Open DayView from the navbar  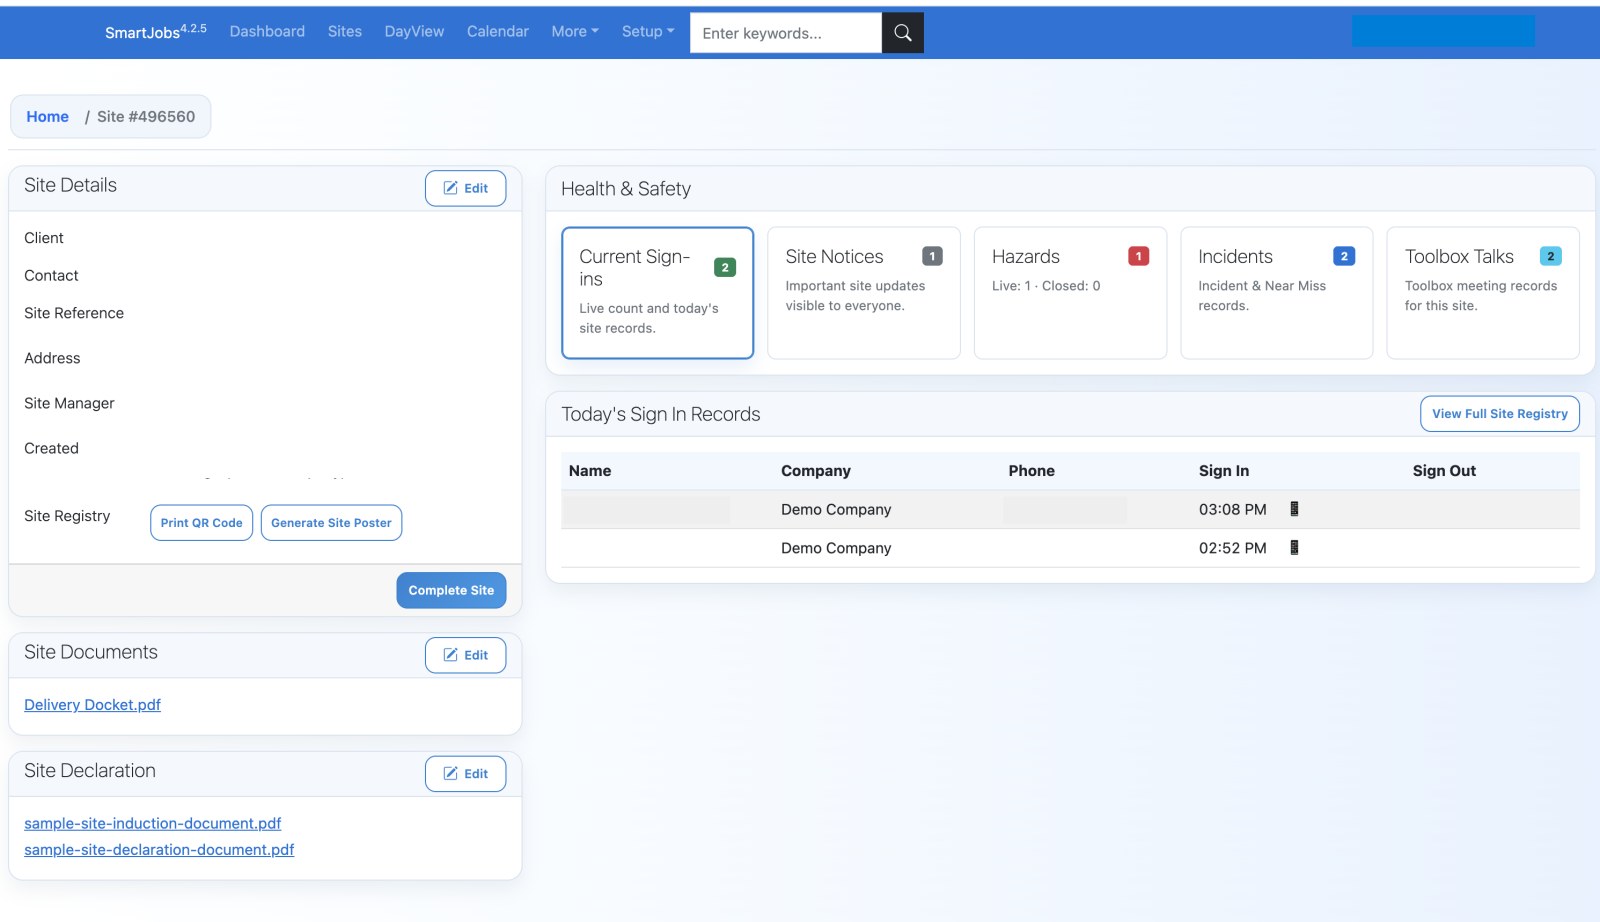tap(414, 32)
